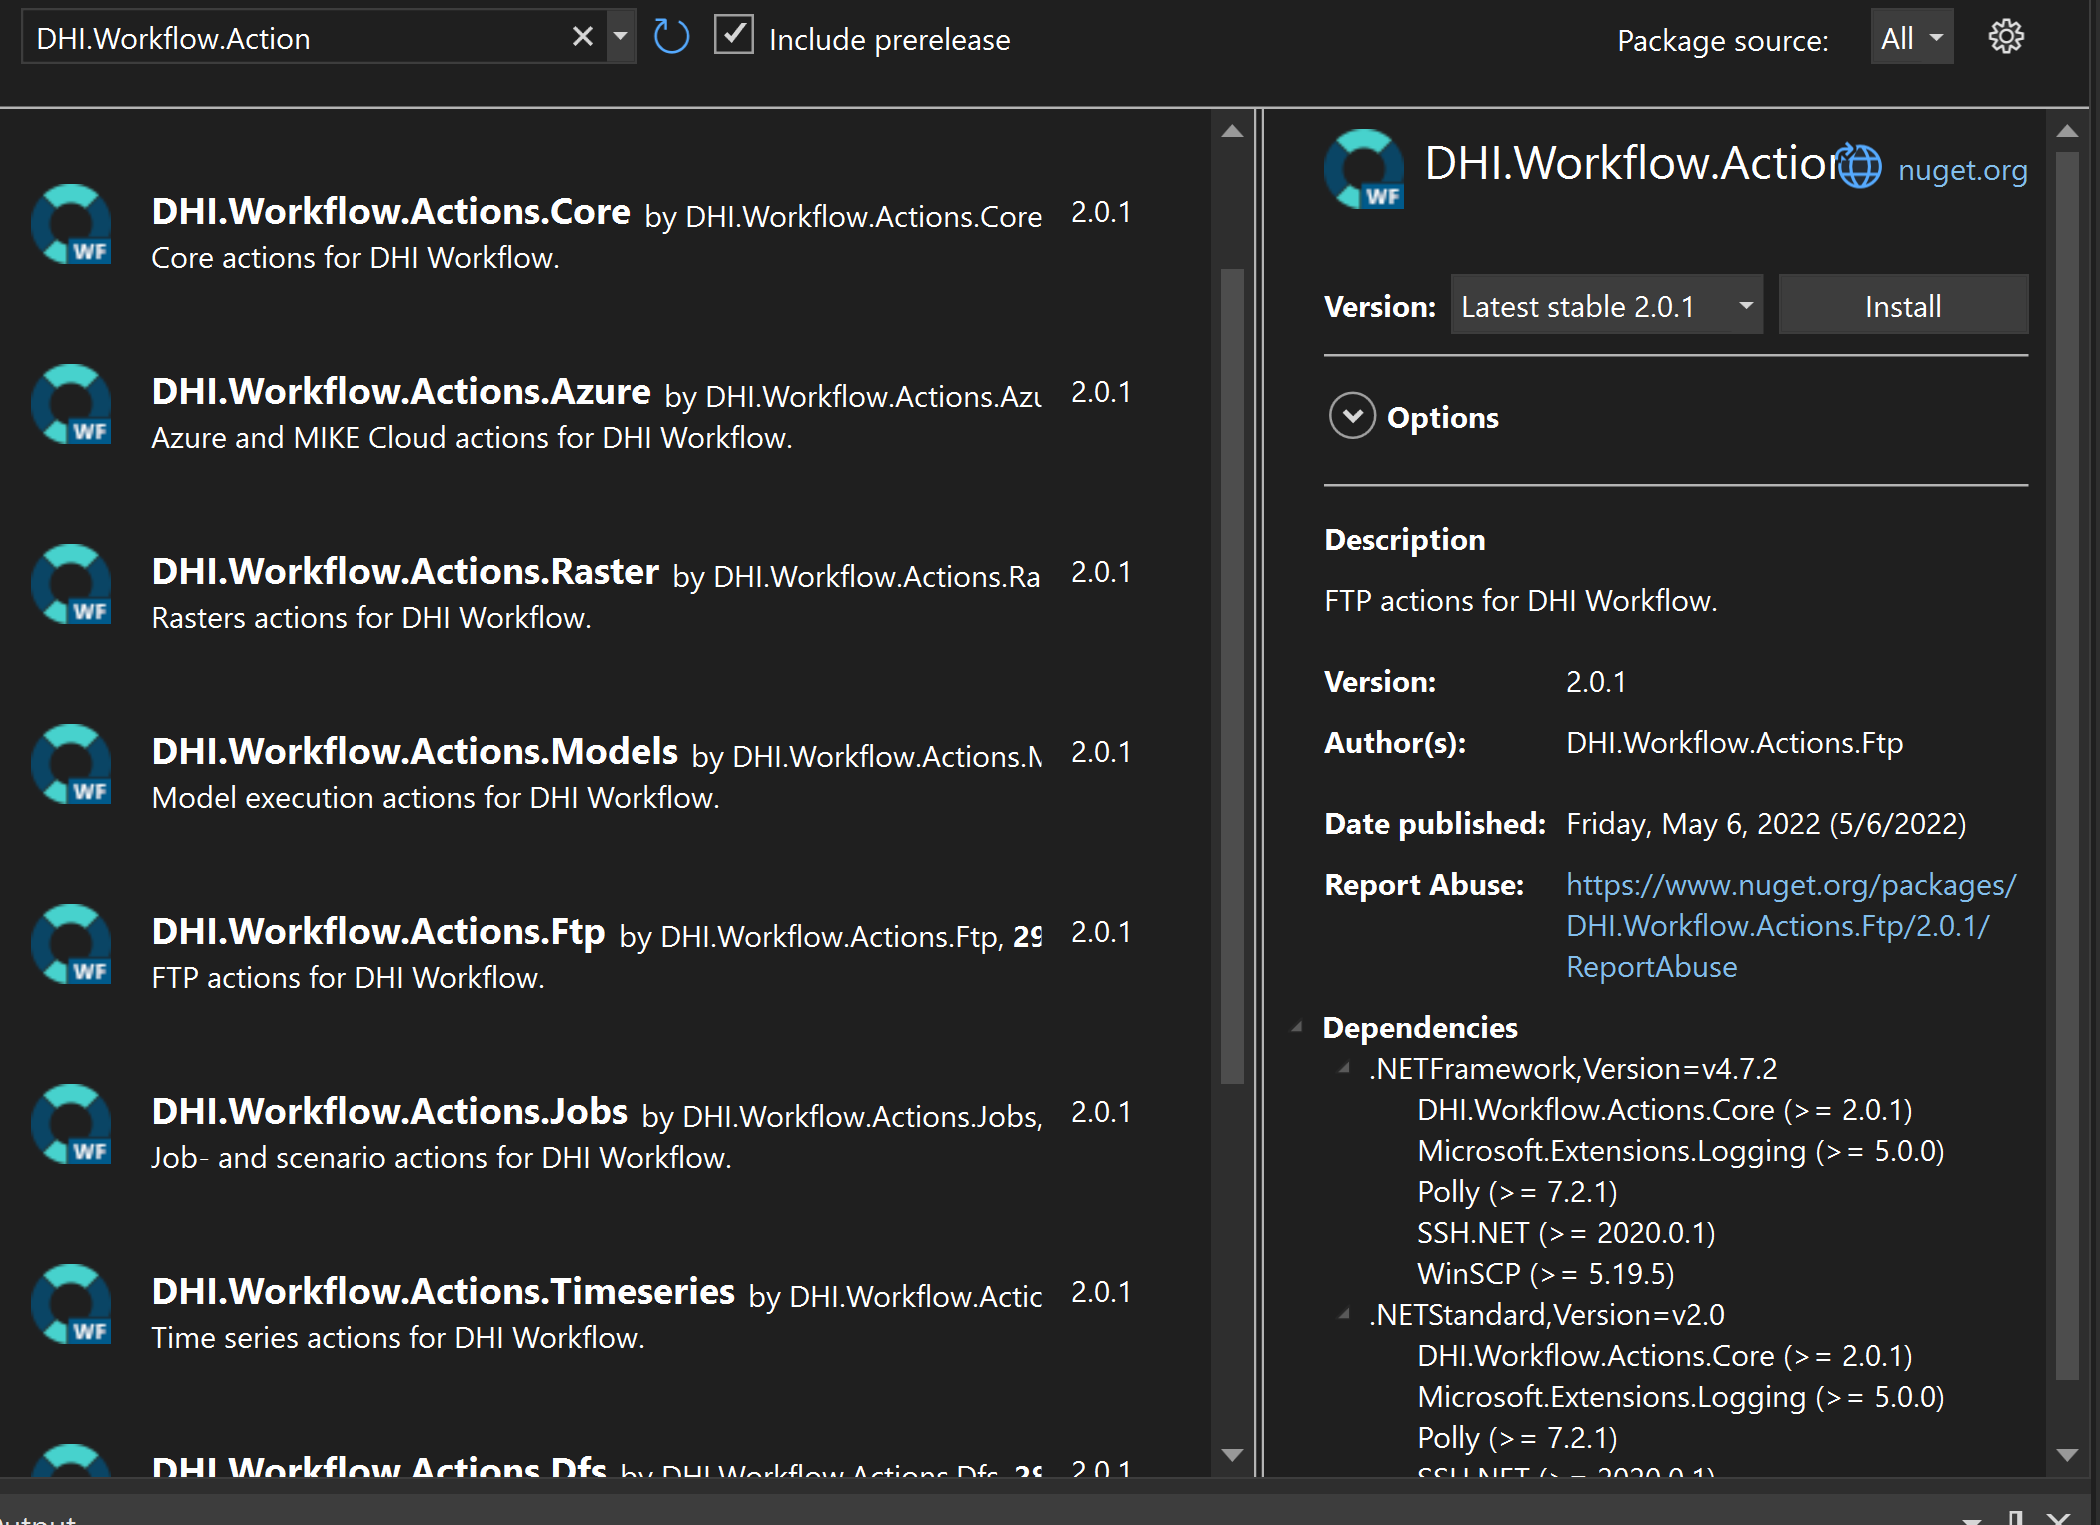Open nuget.org link
The width and height of the screenshot is (2100, 1525).
1962,170
